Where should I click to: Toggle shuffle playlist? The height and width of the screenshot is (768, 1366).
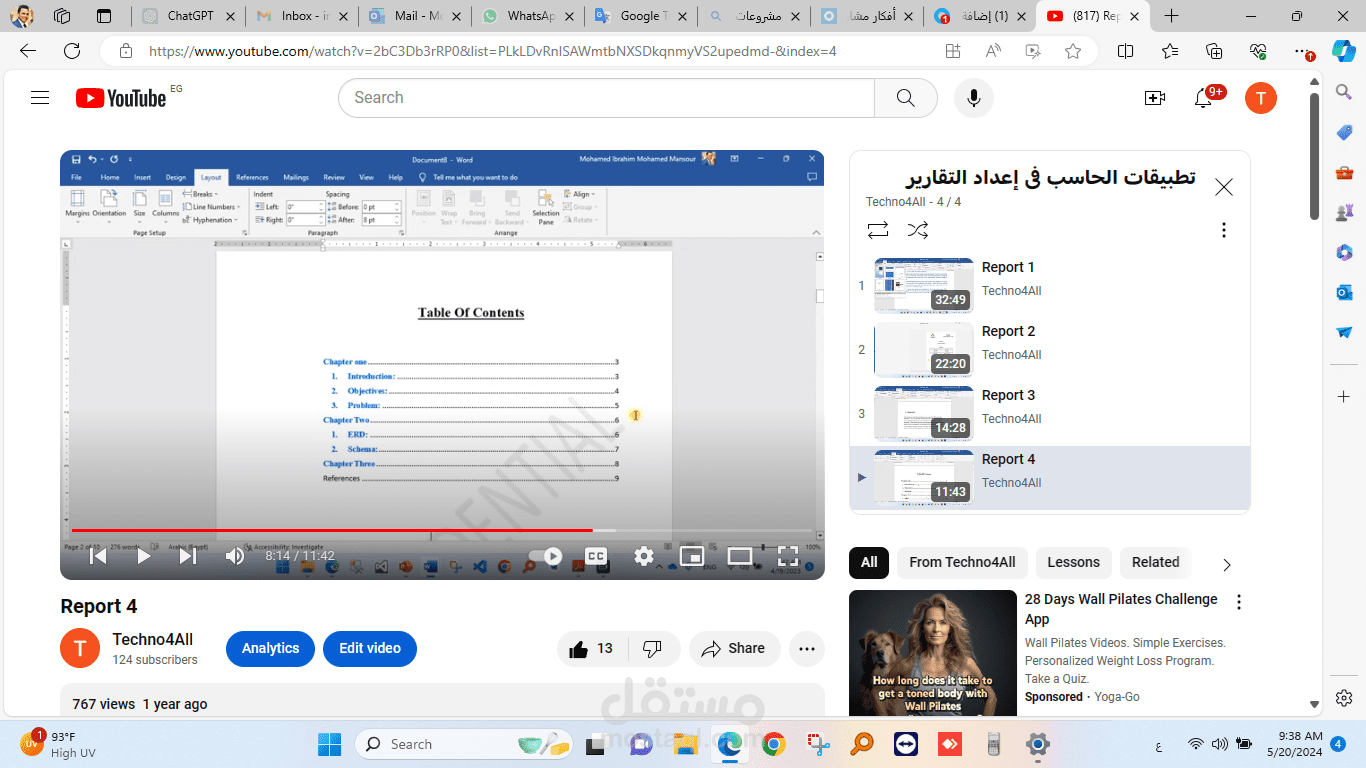coord(918,230)
